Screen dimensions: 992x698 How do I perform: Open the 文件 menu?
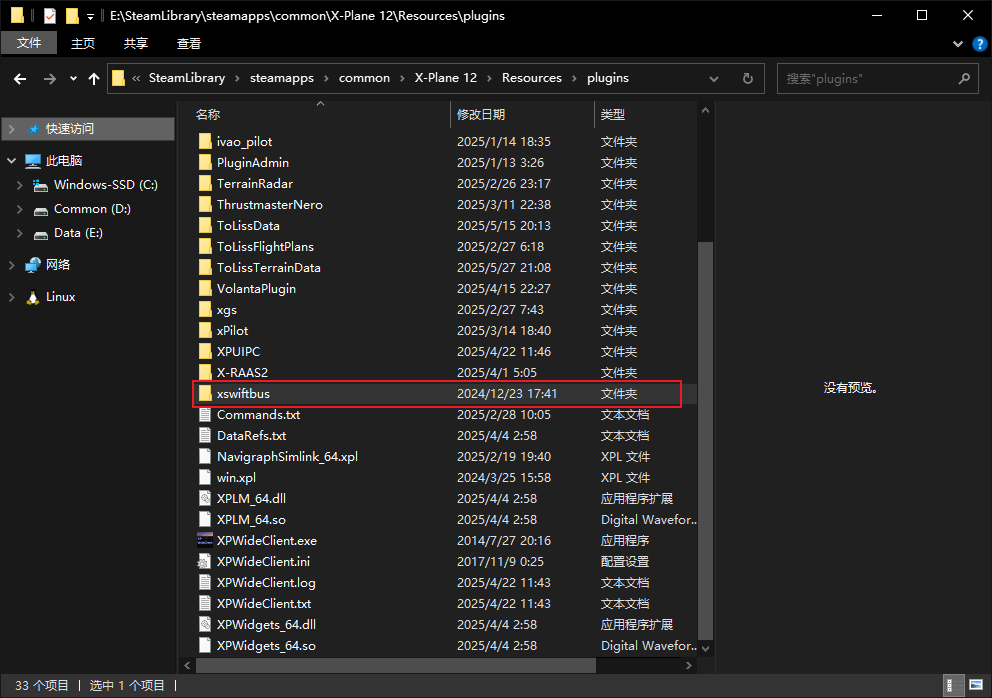(29, 44)
